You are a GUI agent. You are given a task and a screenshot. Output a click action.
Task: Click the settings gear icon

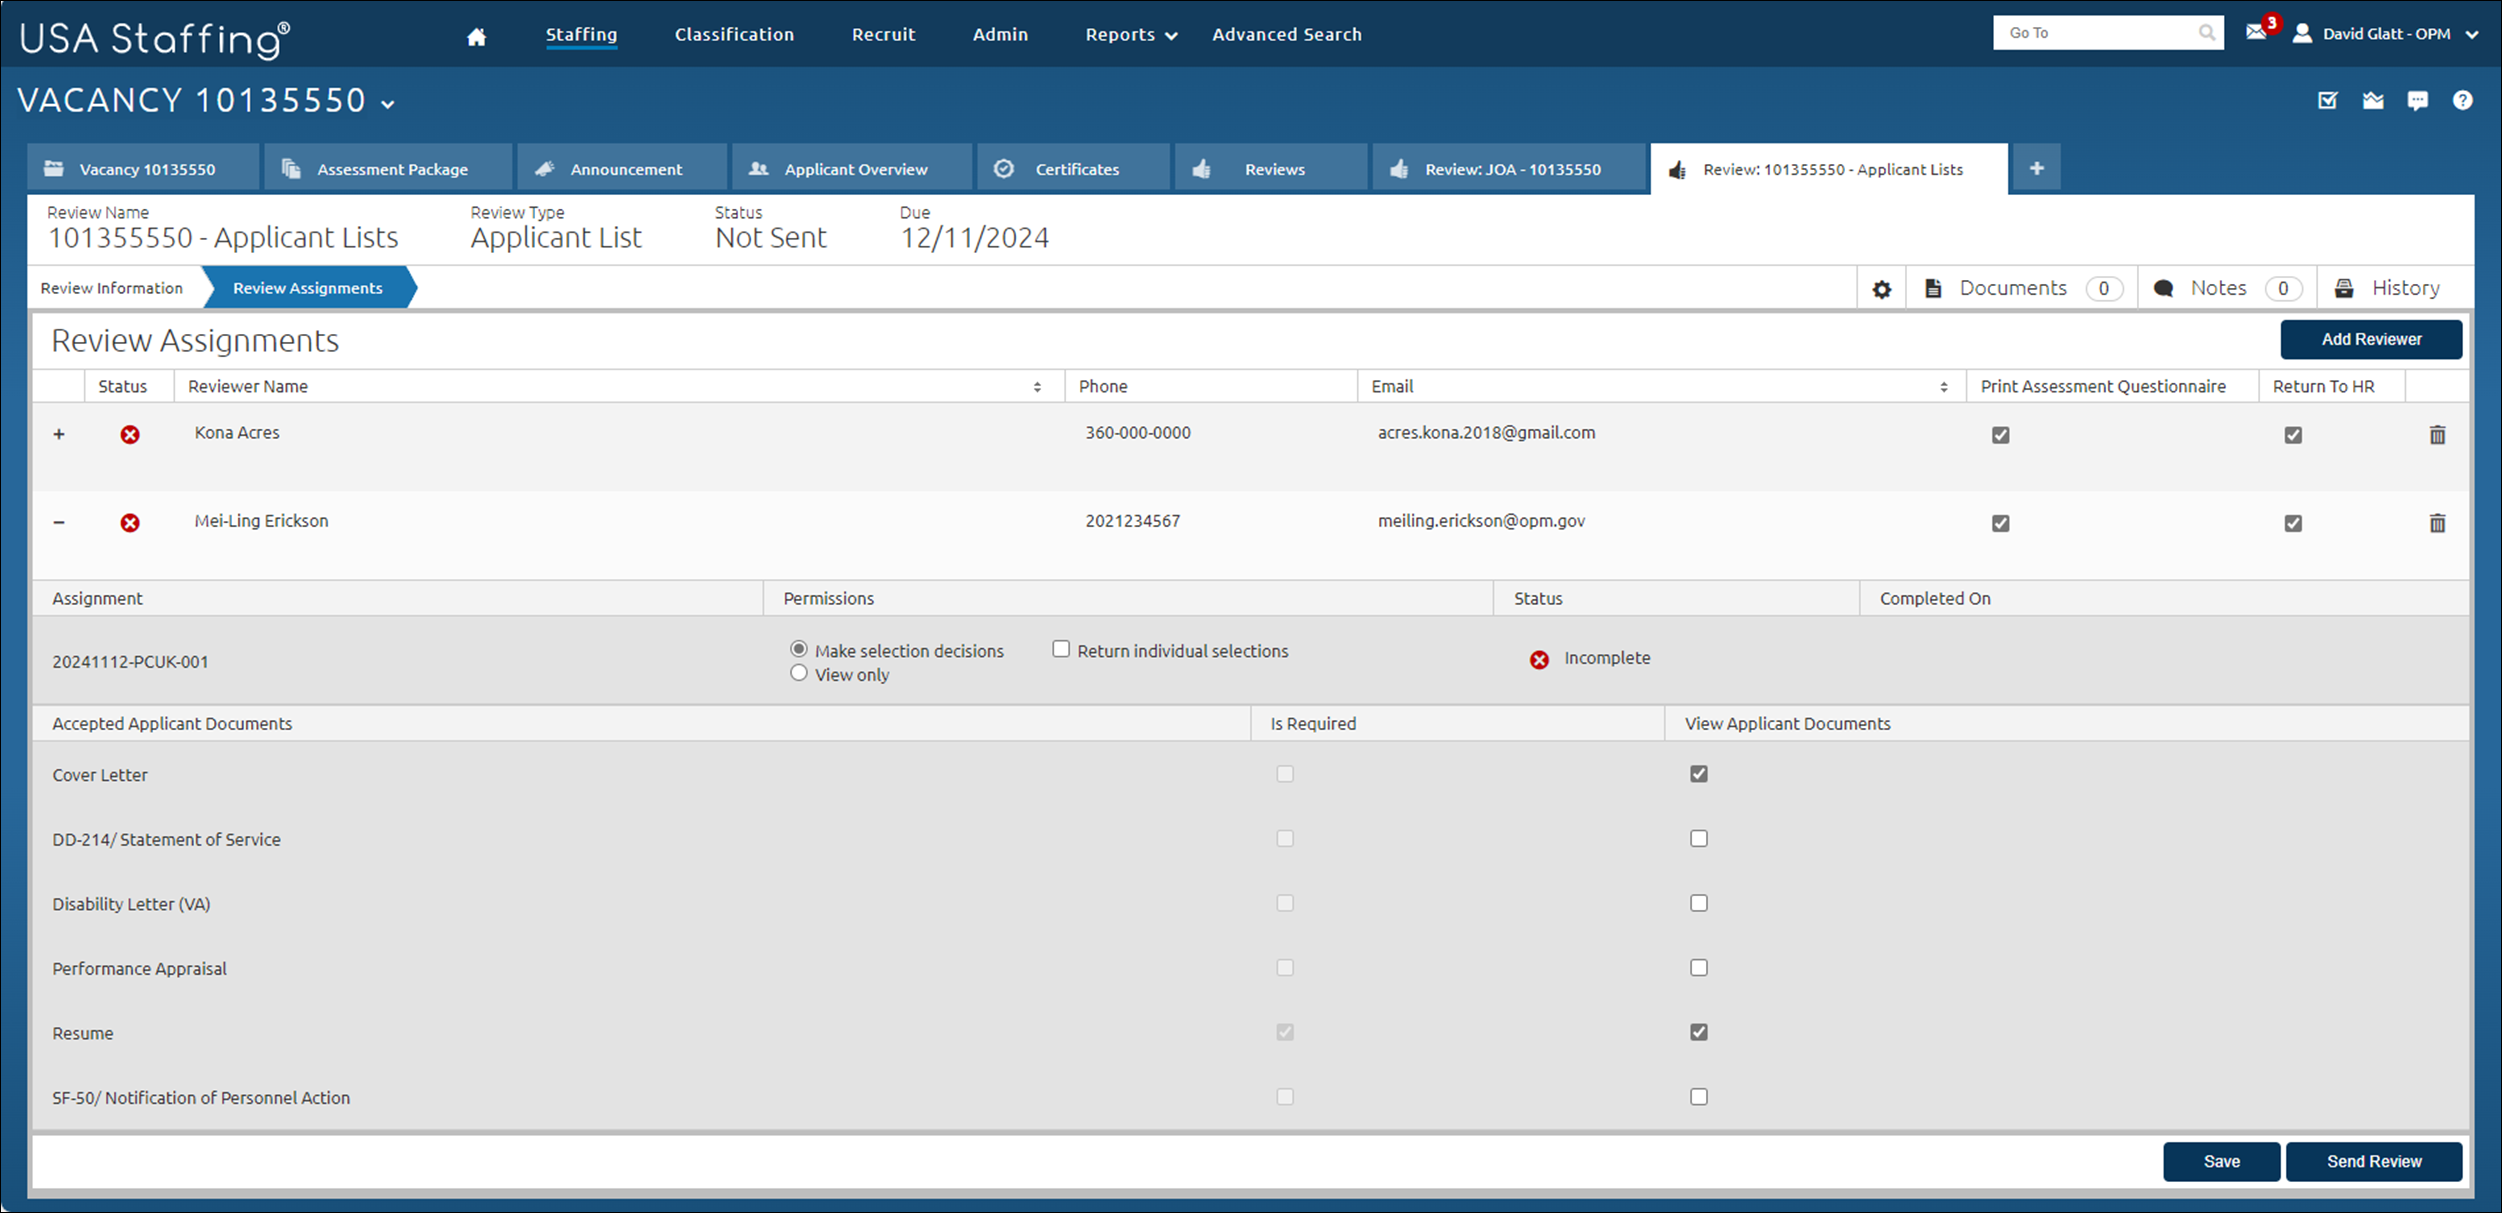[1881, 289]
